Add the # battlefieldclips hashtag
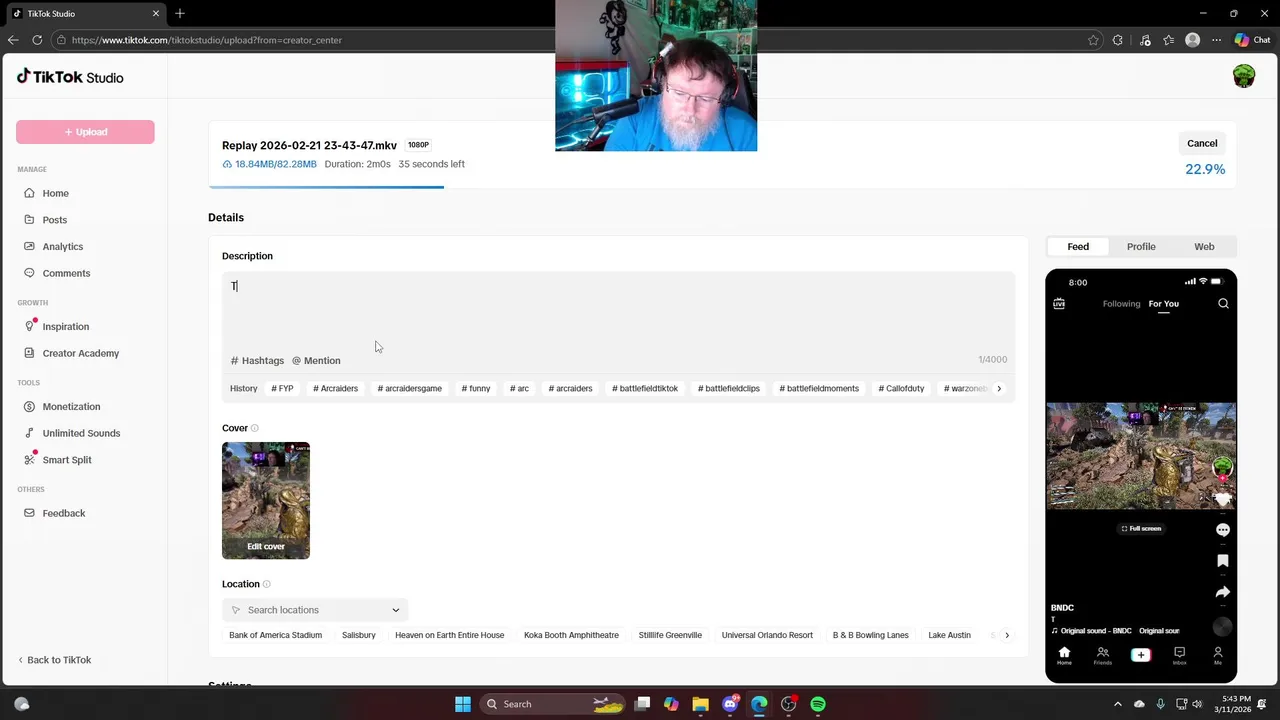 (729, 388)
